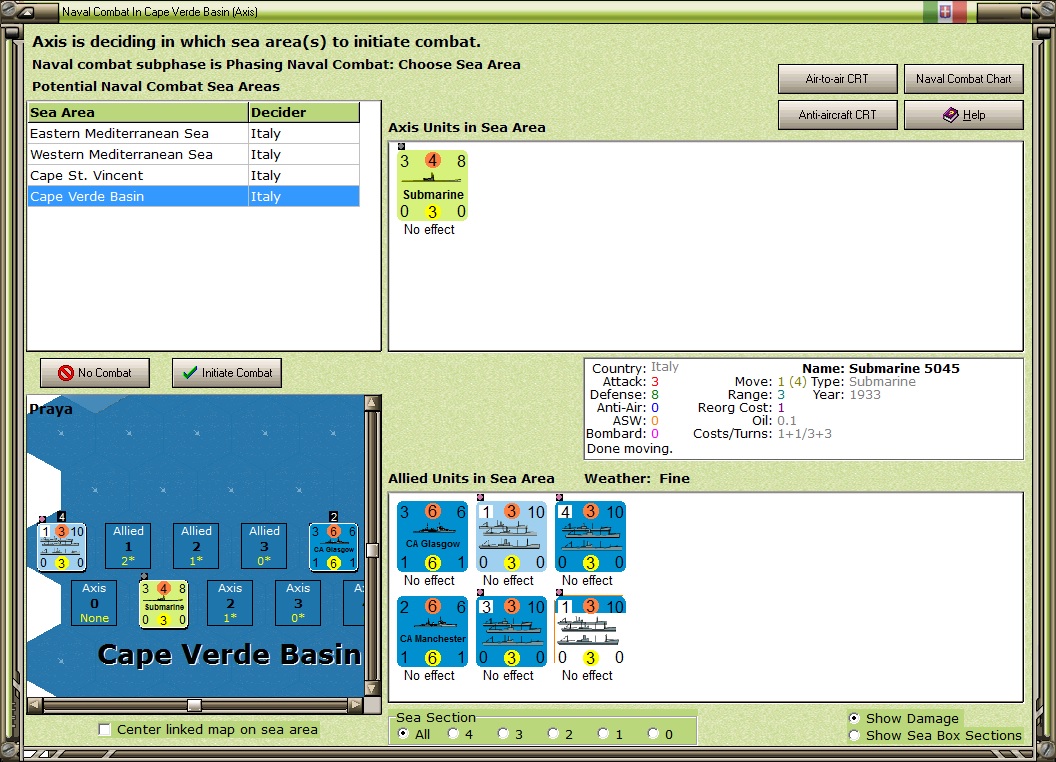The height and width of the screenshot is (762, 1056).
Task: Click the Decider column header
Action: click(x=304, y=113)
